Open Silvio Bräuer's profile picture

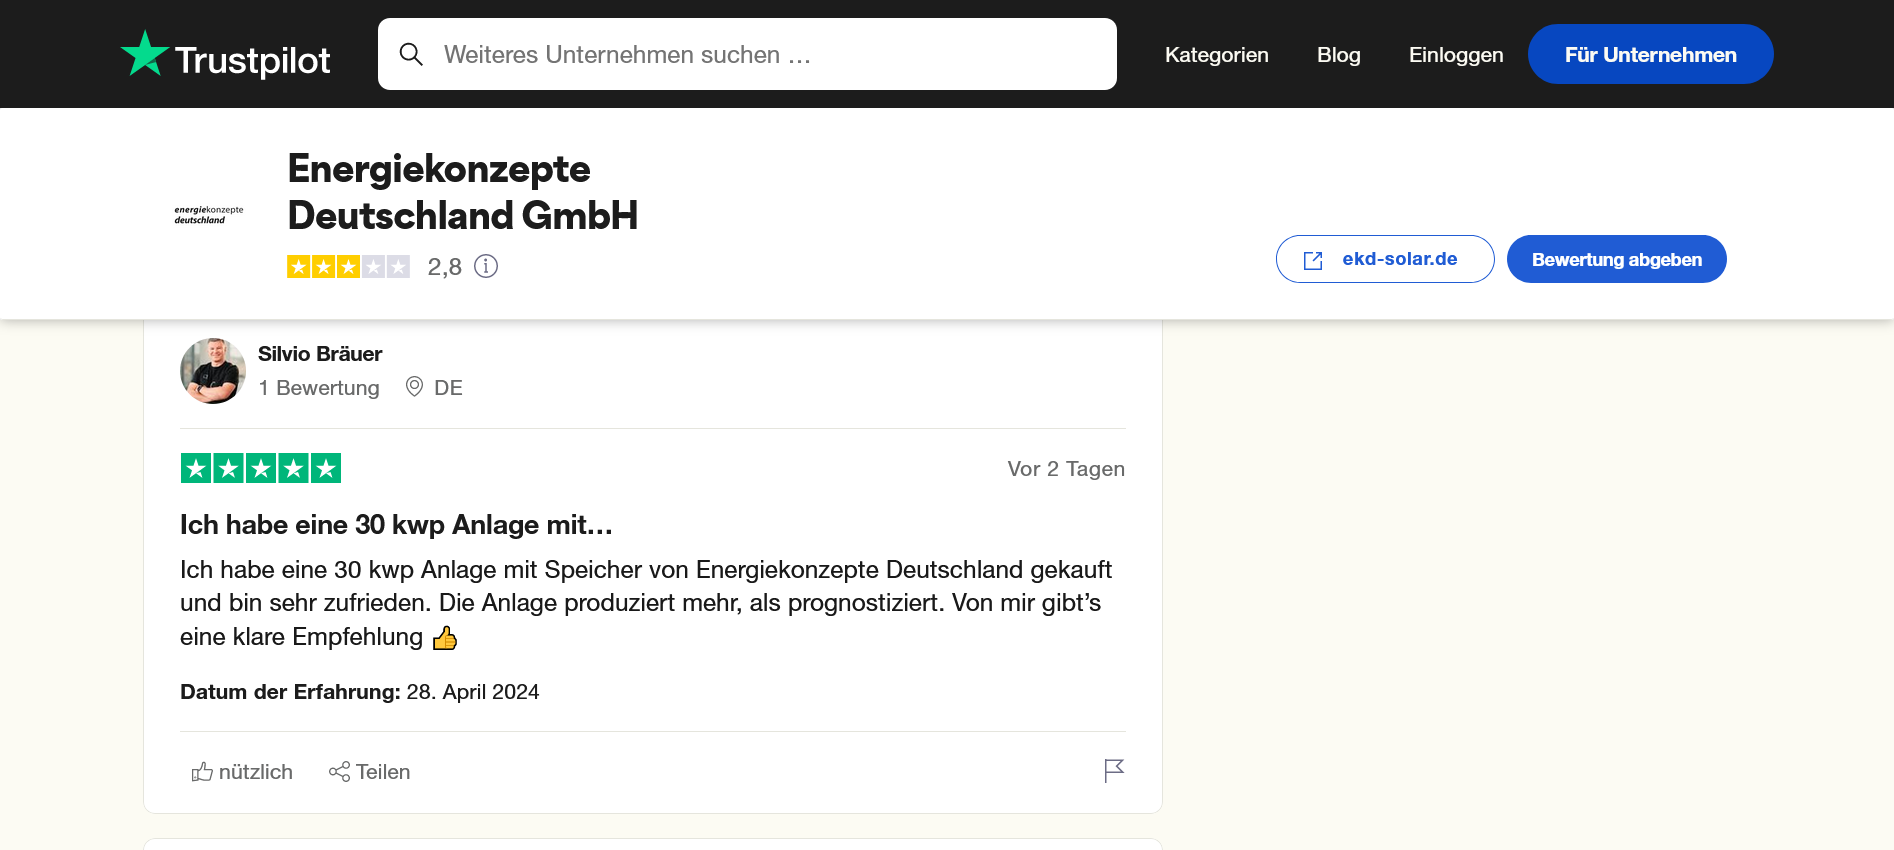coord(213,371)
